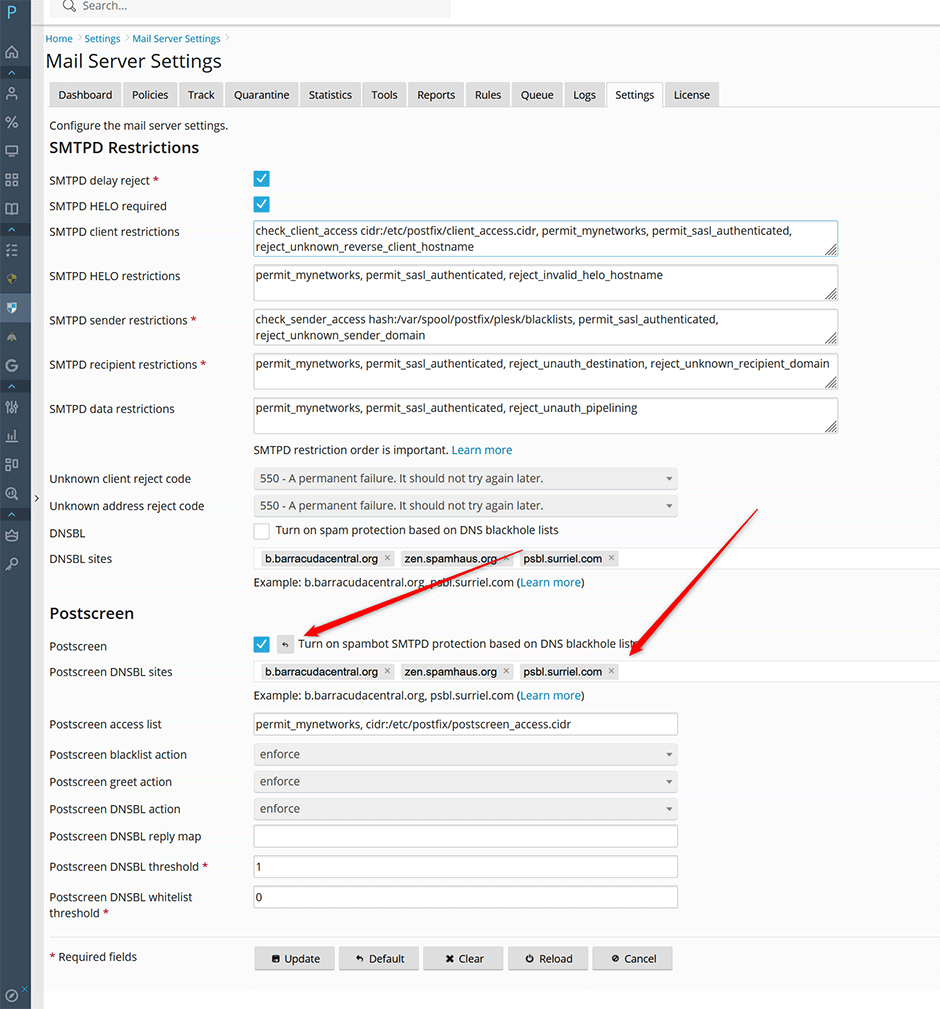Click the Update button
940x1009 pixels.
click(295, 958)
